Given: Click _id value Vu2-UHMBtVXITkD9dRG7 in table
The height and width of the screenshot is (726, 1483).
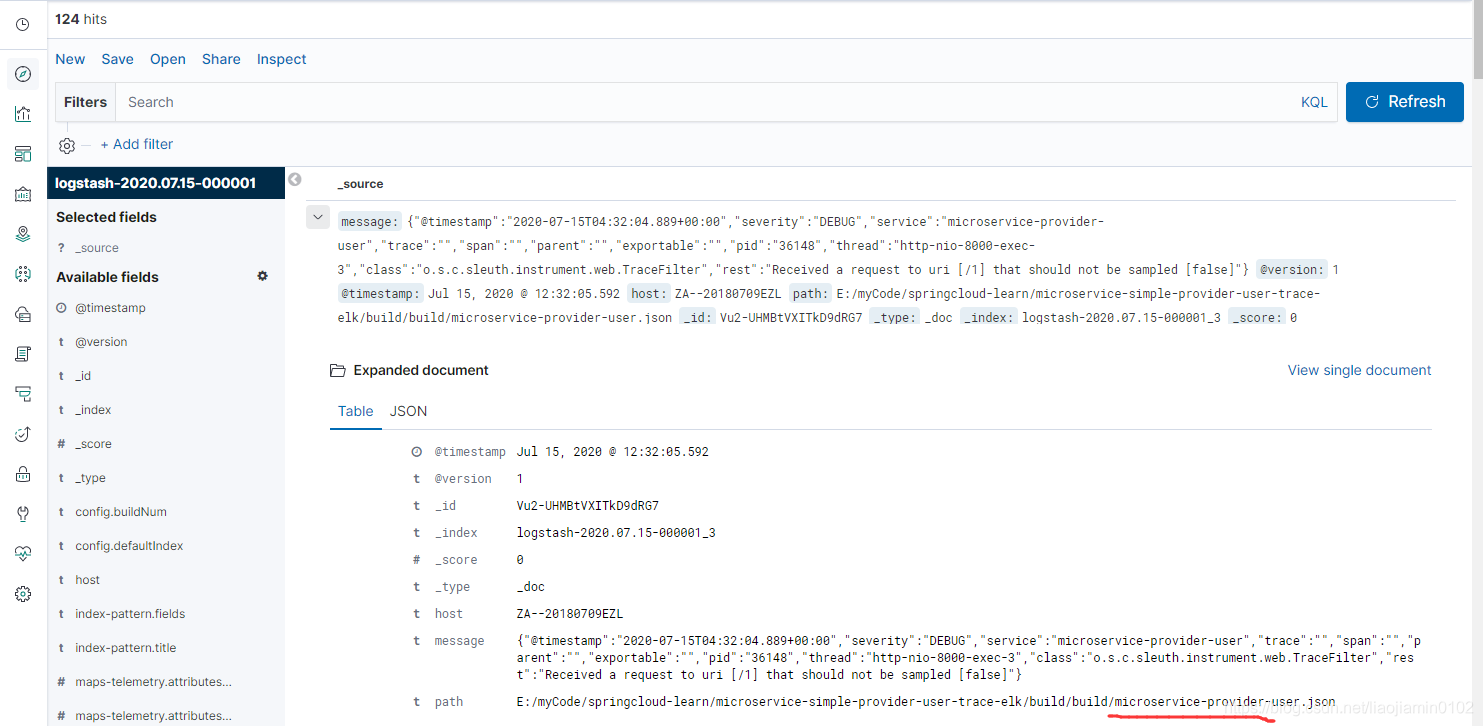Looking at the screenshot, I should coord(588,506).
